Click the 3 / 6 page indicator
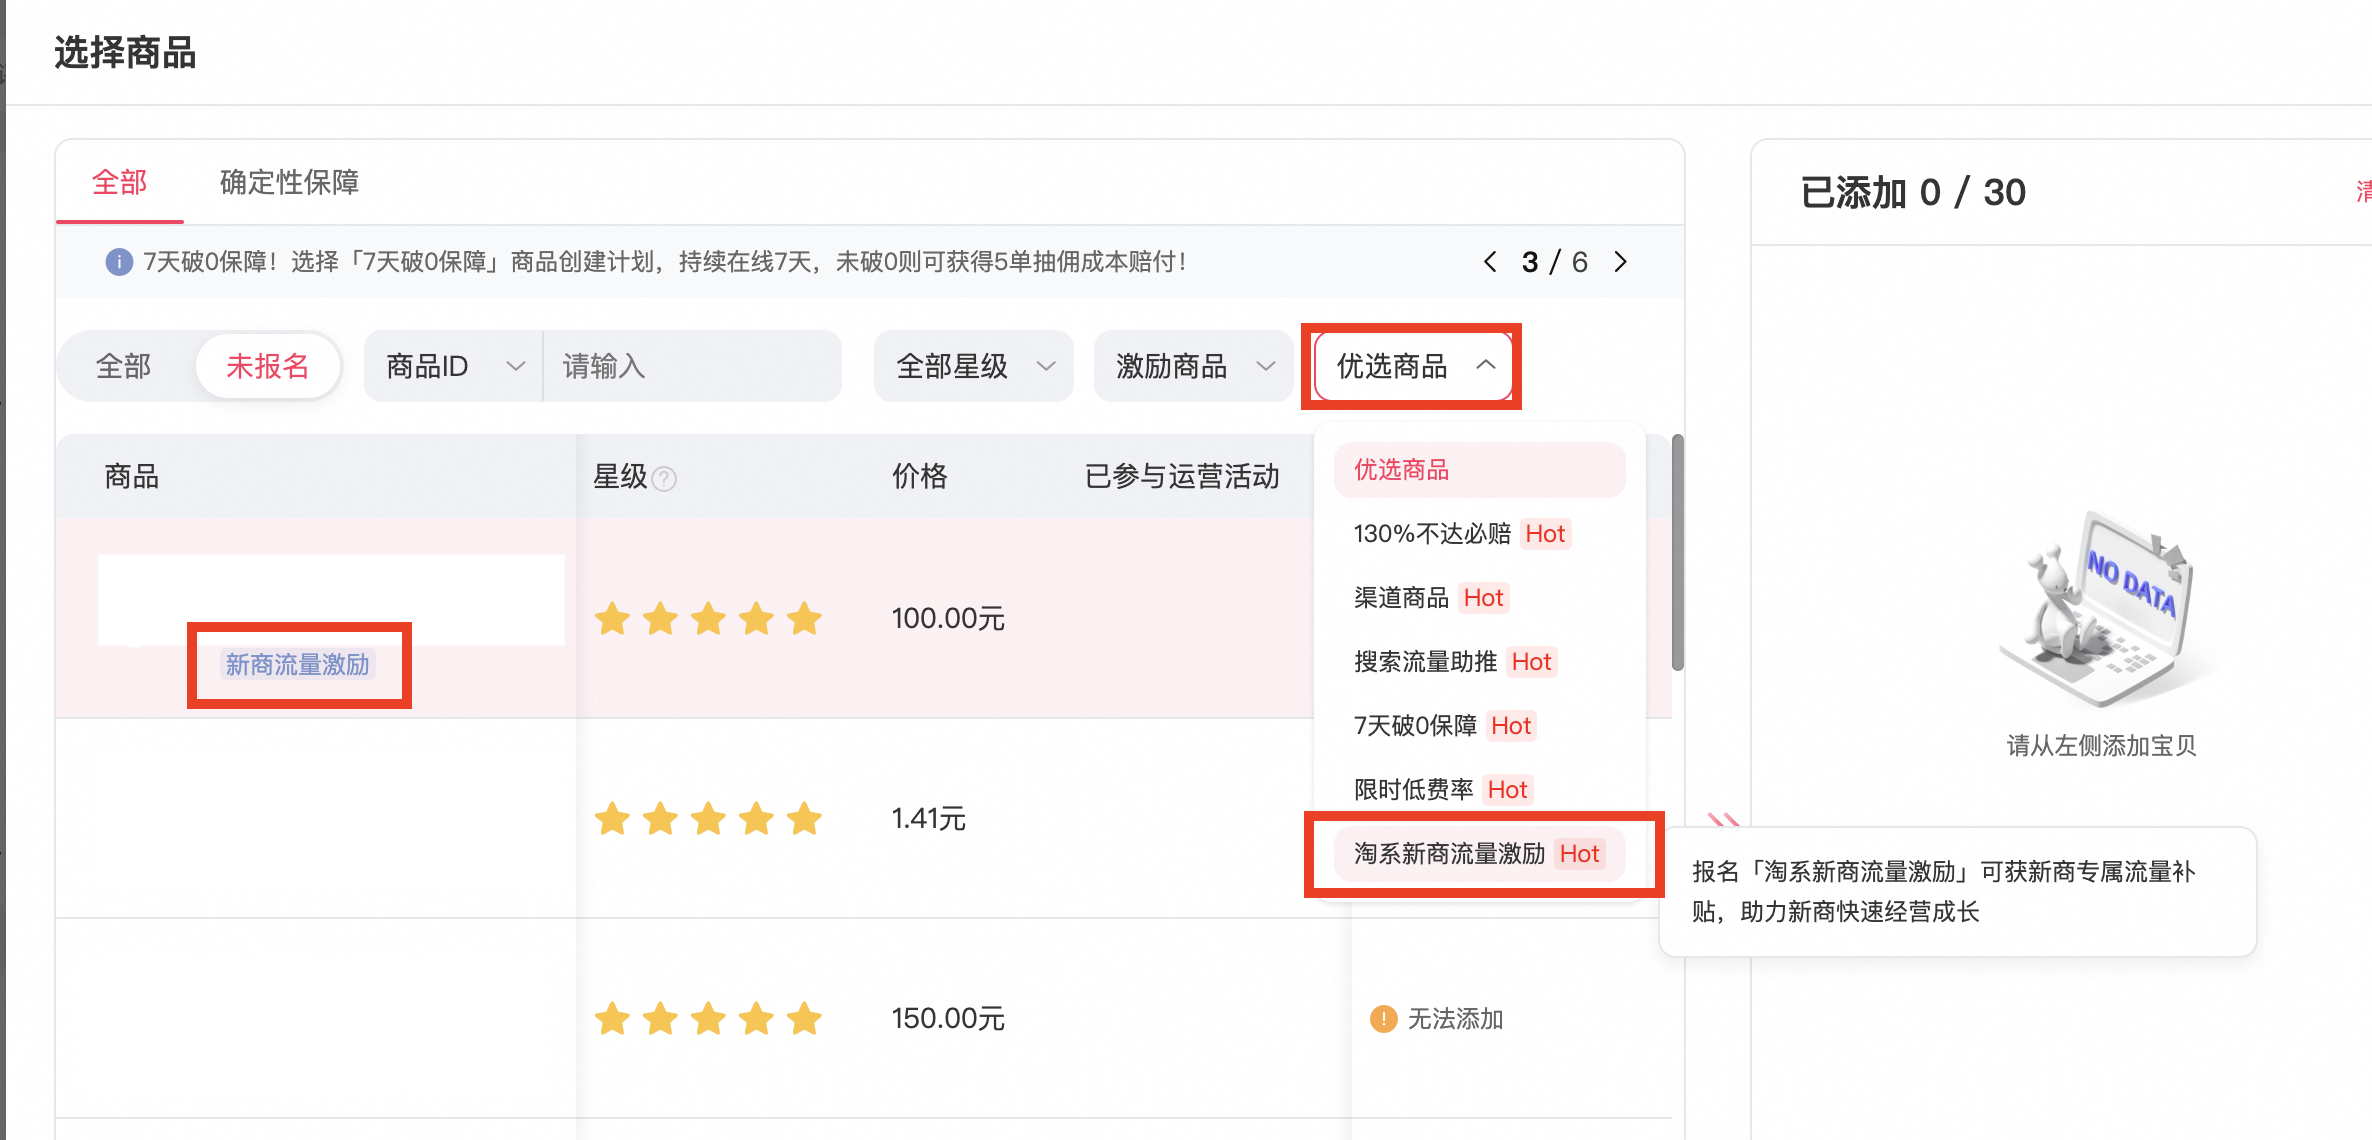2372x1140 pixels. point(1554,262)
